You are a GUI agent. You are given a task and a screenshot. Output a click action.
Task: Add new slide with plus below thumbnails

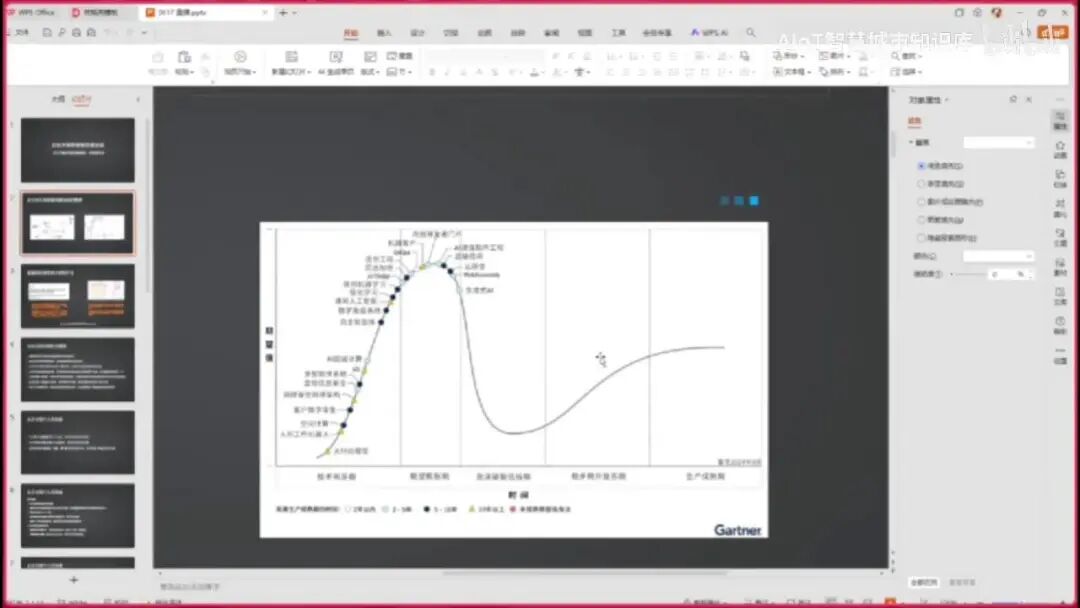tap(74, 580)
